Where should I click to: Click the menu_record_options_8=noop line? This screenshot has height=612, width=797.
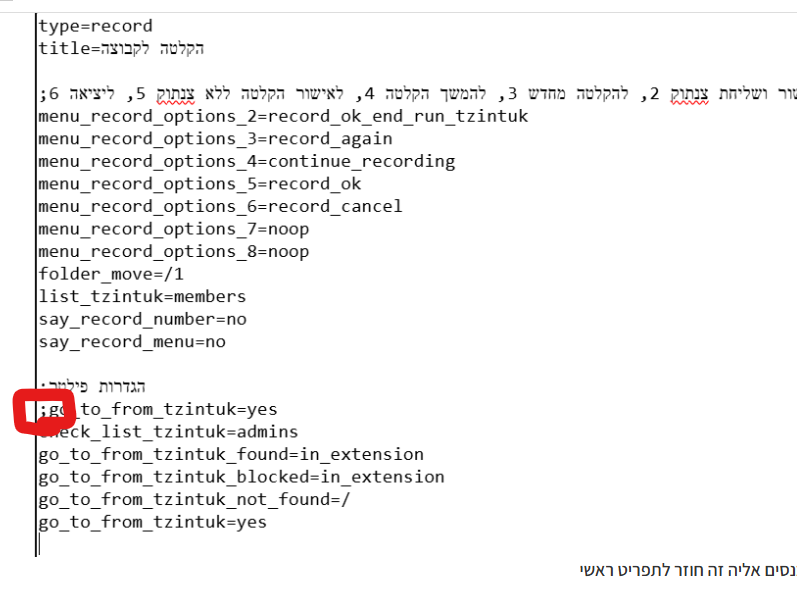pos(173,251)
